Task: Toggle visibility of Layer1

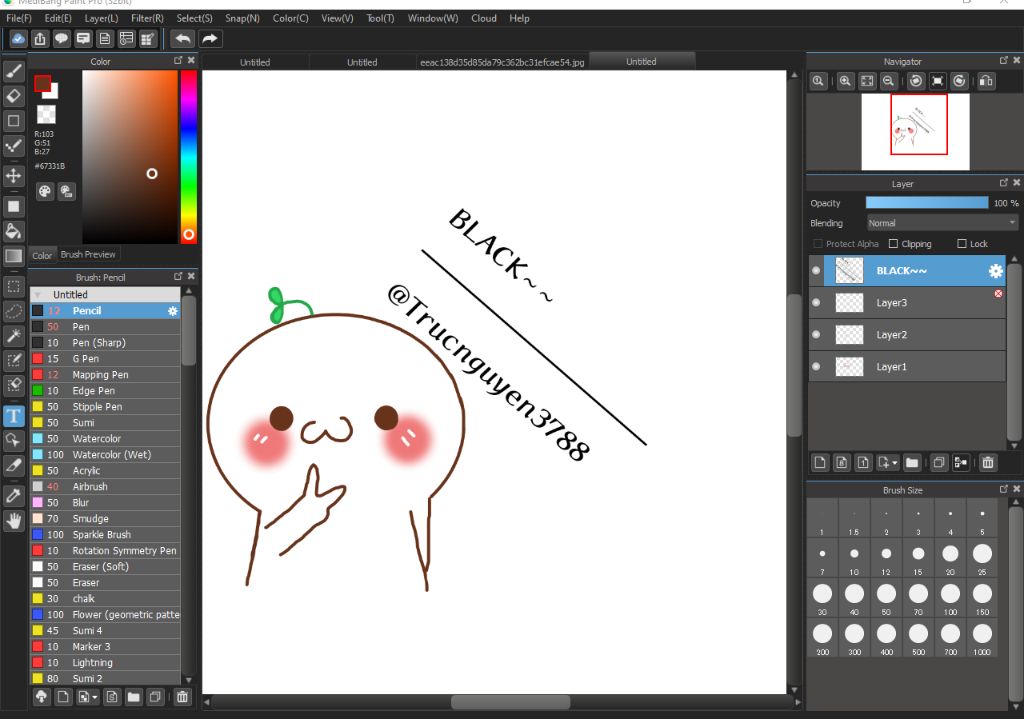Action: pyautogui.click(x=816, y=366)
